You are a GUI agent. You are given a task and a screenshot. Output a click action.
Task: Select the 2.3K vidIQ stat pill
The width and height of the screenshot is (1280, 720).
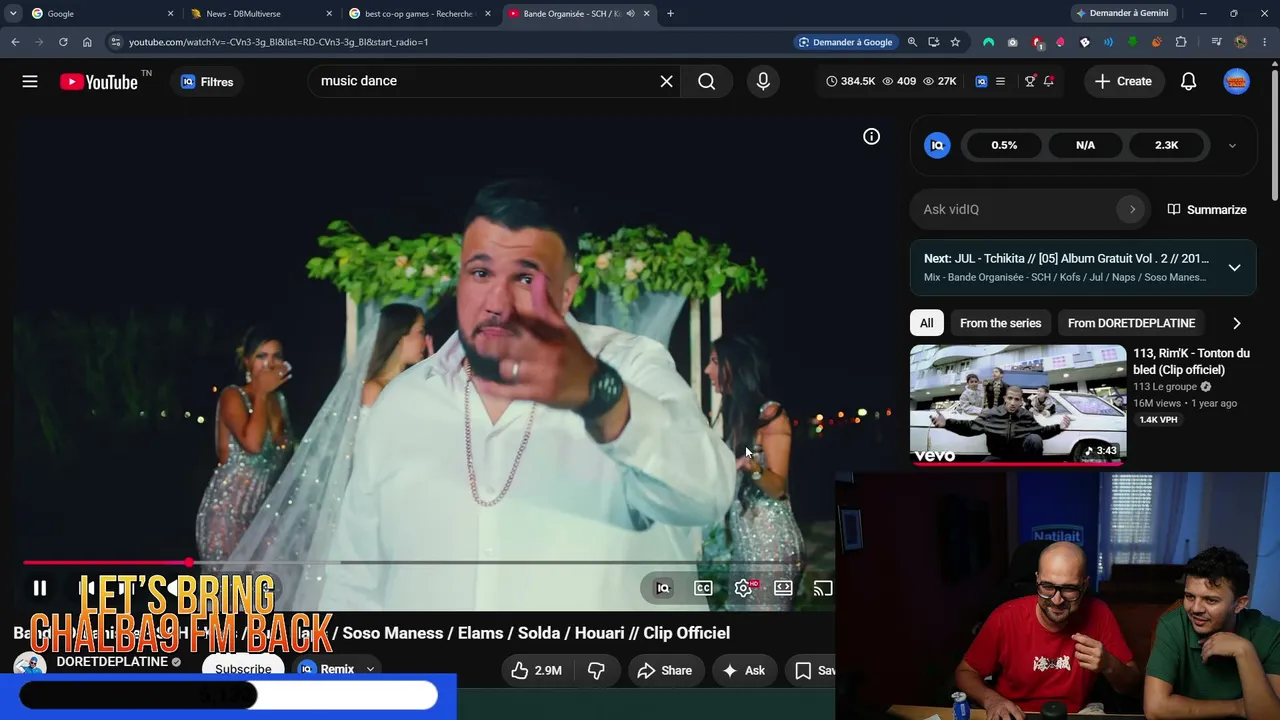[1167, 146]
